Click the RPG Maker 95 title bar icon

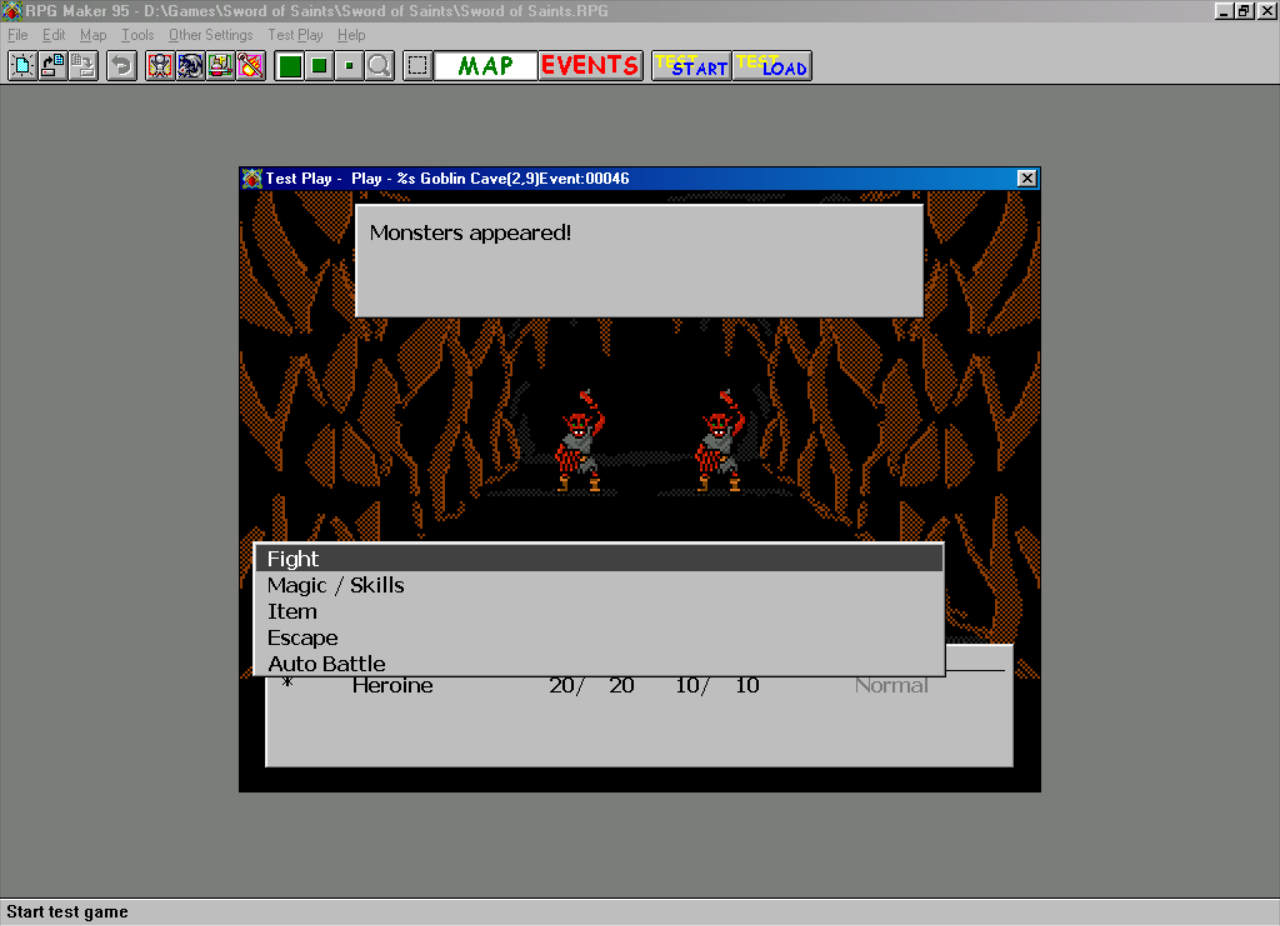point(11,11)
